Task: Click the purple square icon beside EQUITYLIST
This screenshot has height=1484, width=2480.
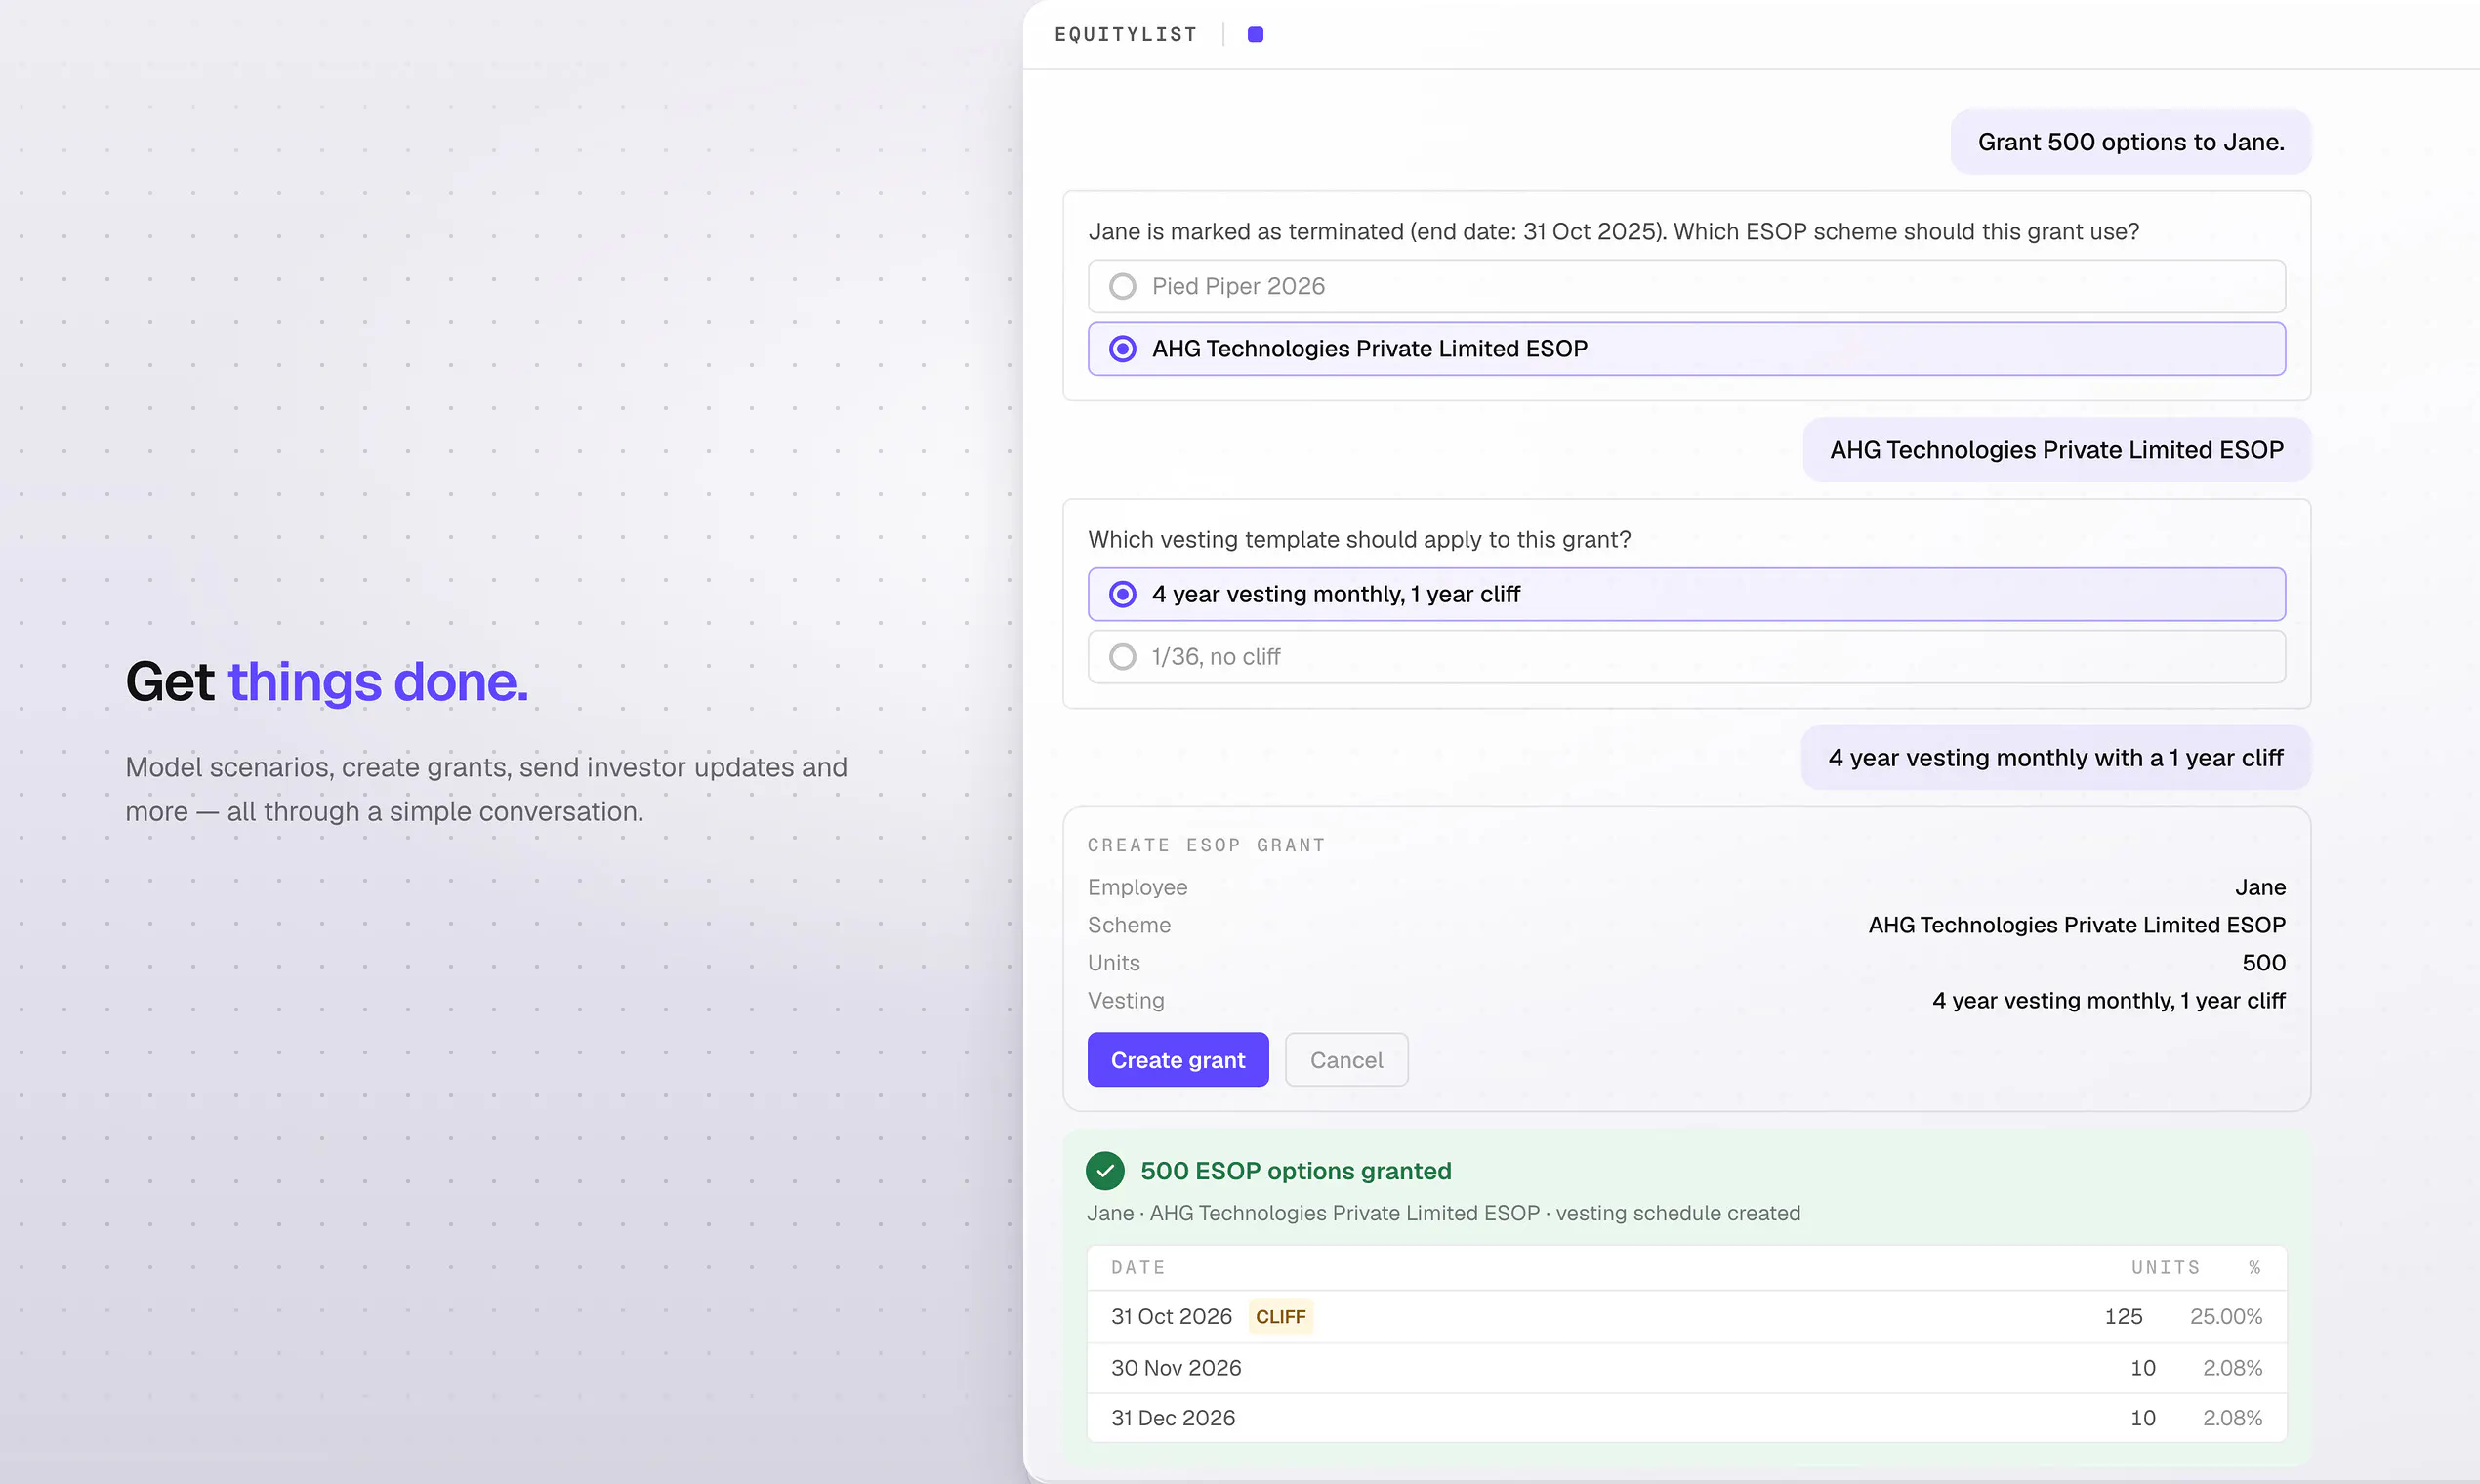Action: click(x=1255, y=34)
